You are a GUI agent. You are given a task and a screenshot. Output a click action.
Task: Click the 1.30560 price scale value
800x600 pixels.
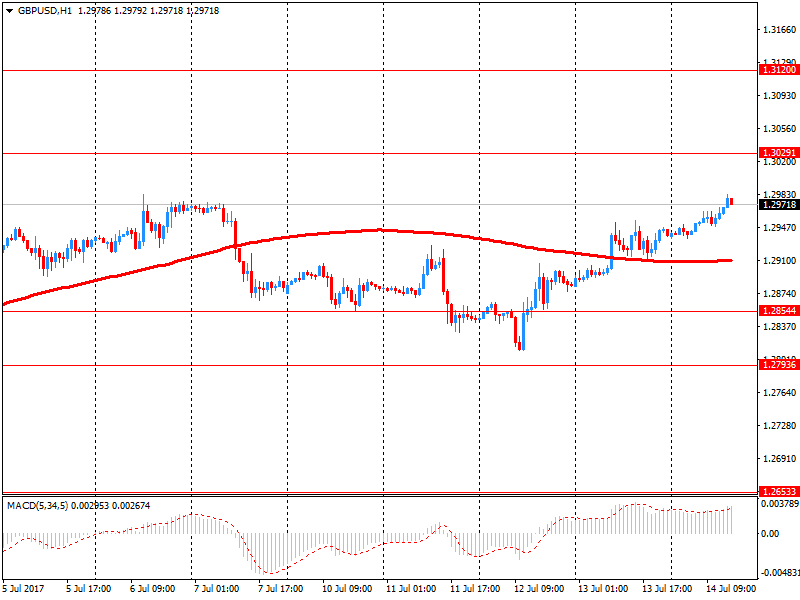pos(779,129)
